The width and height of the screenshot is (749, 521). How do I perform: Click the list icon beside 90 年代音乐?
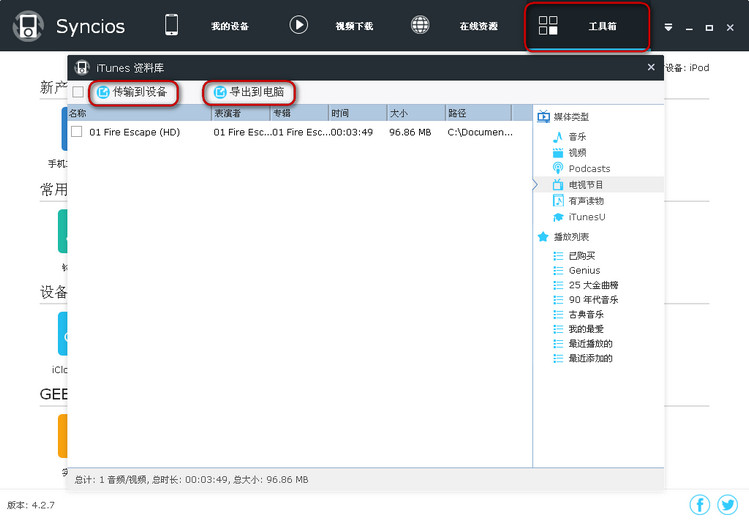[x=558, y=300]
